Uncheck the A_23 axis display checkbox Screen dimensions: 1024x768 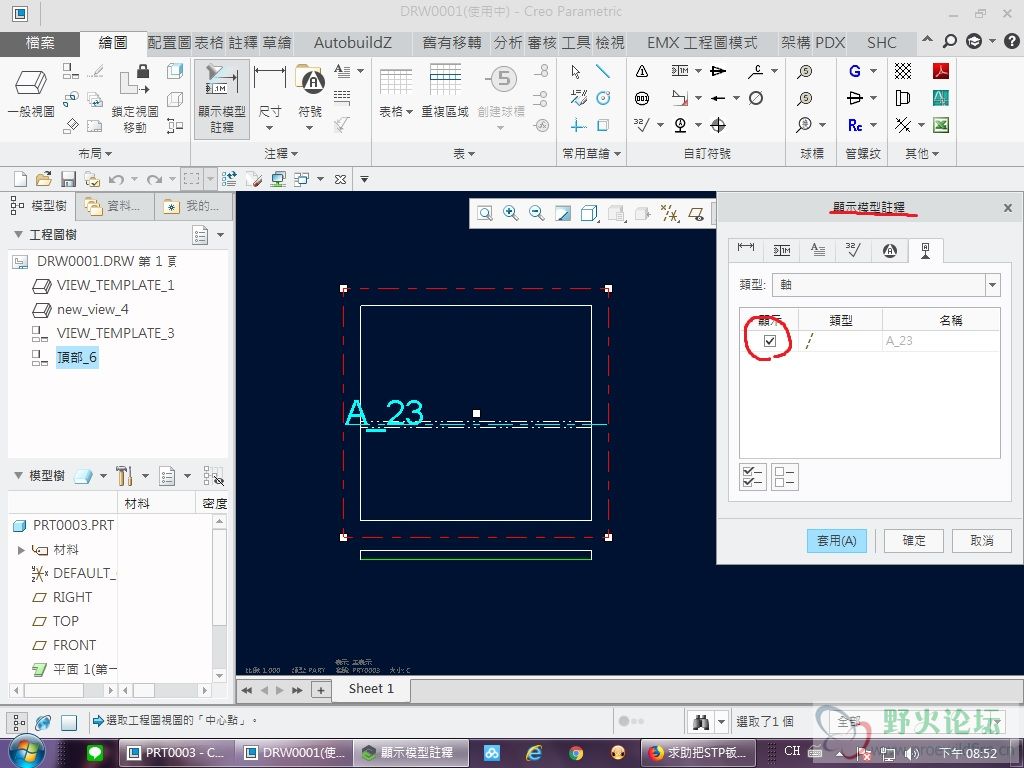[x=769, y=341]
